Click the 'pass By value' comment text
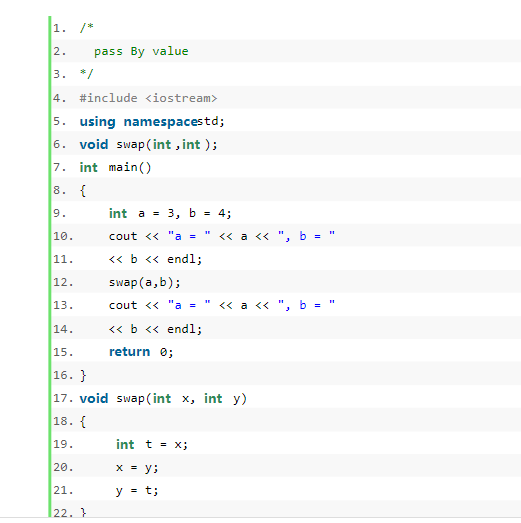Screen dimensions: 521x523 click(141, 51)
